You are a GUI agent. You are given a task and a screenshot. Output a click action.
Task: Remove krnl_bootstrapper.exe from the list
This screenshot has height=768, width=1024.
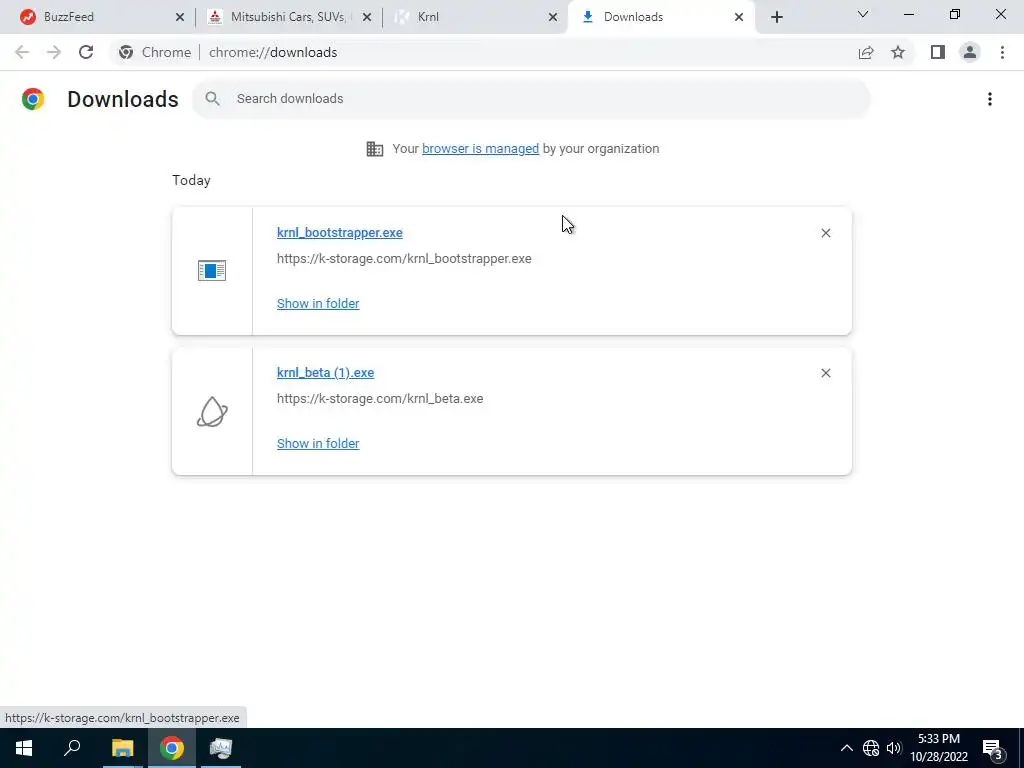point(825,233)
